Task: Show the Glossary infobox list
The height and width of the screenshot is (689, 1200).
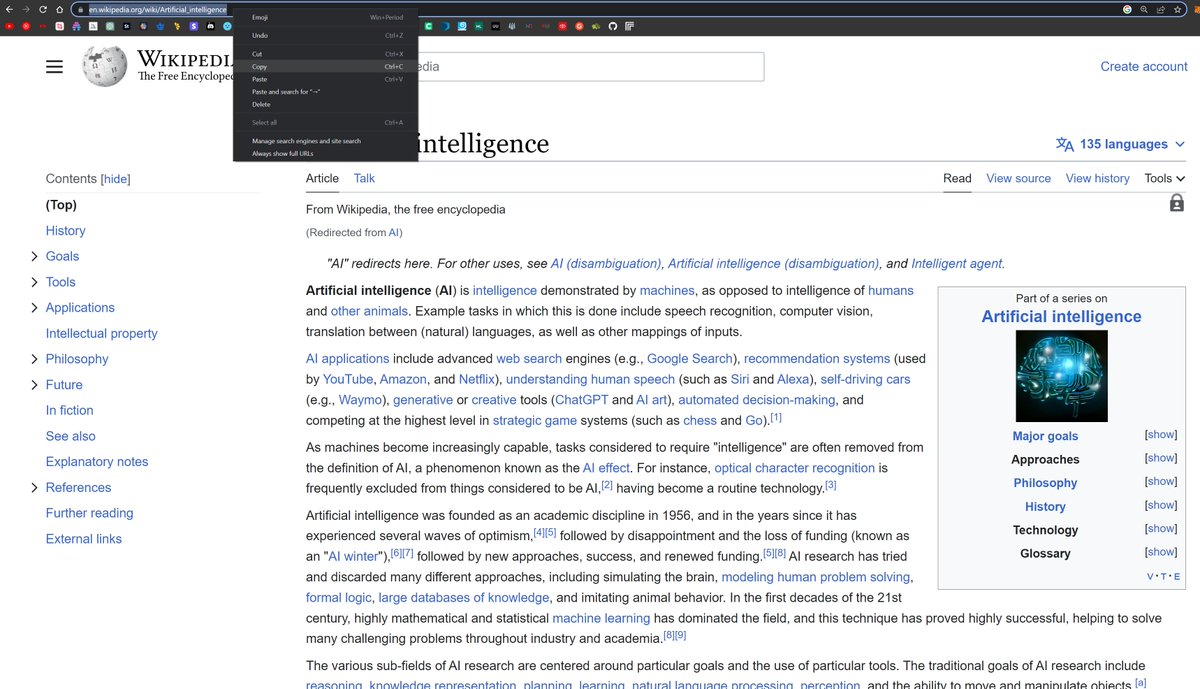Action: pyautogui.click(x=1160, y=552)
